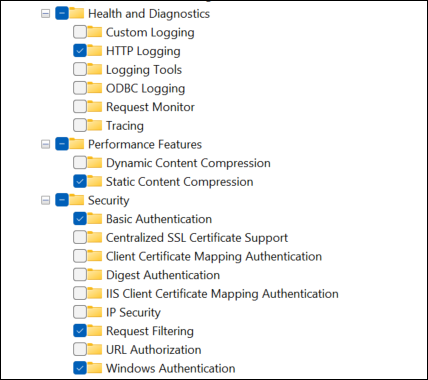
Task: Collapse the Performance Features node
Action: coord(45,144)
